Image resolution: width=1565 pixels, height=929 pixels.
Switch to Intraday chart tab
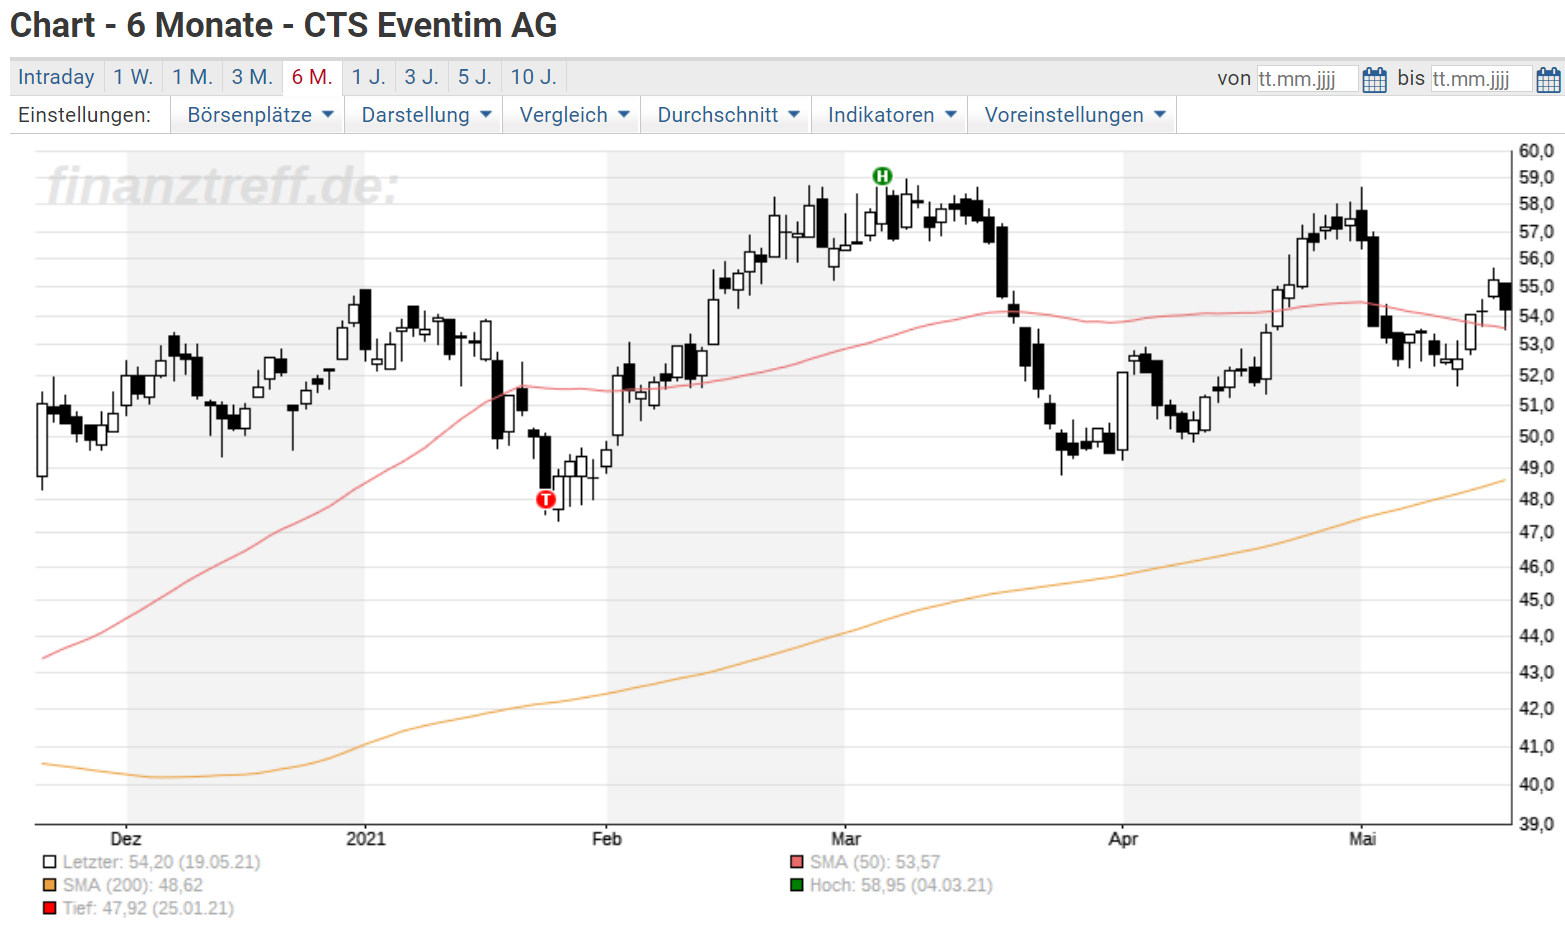pyautogui.click(x=56, y=77)
